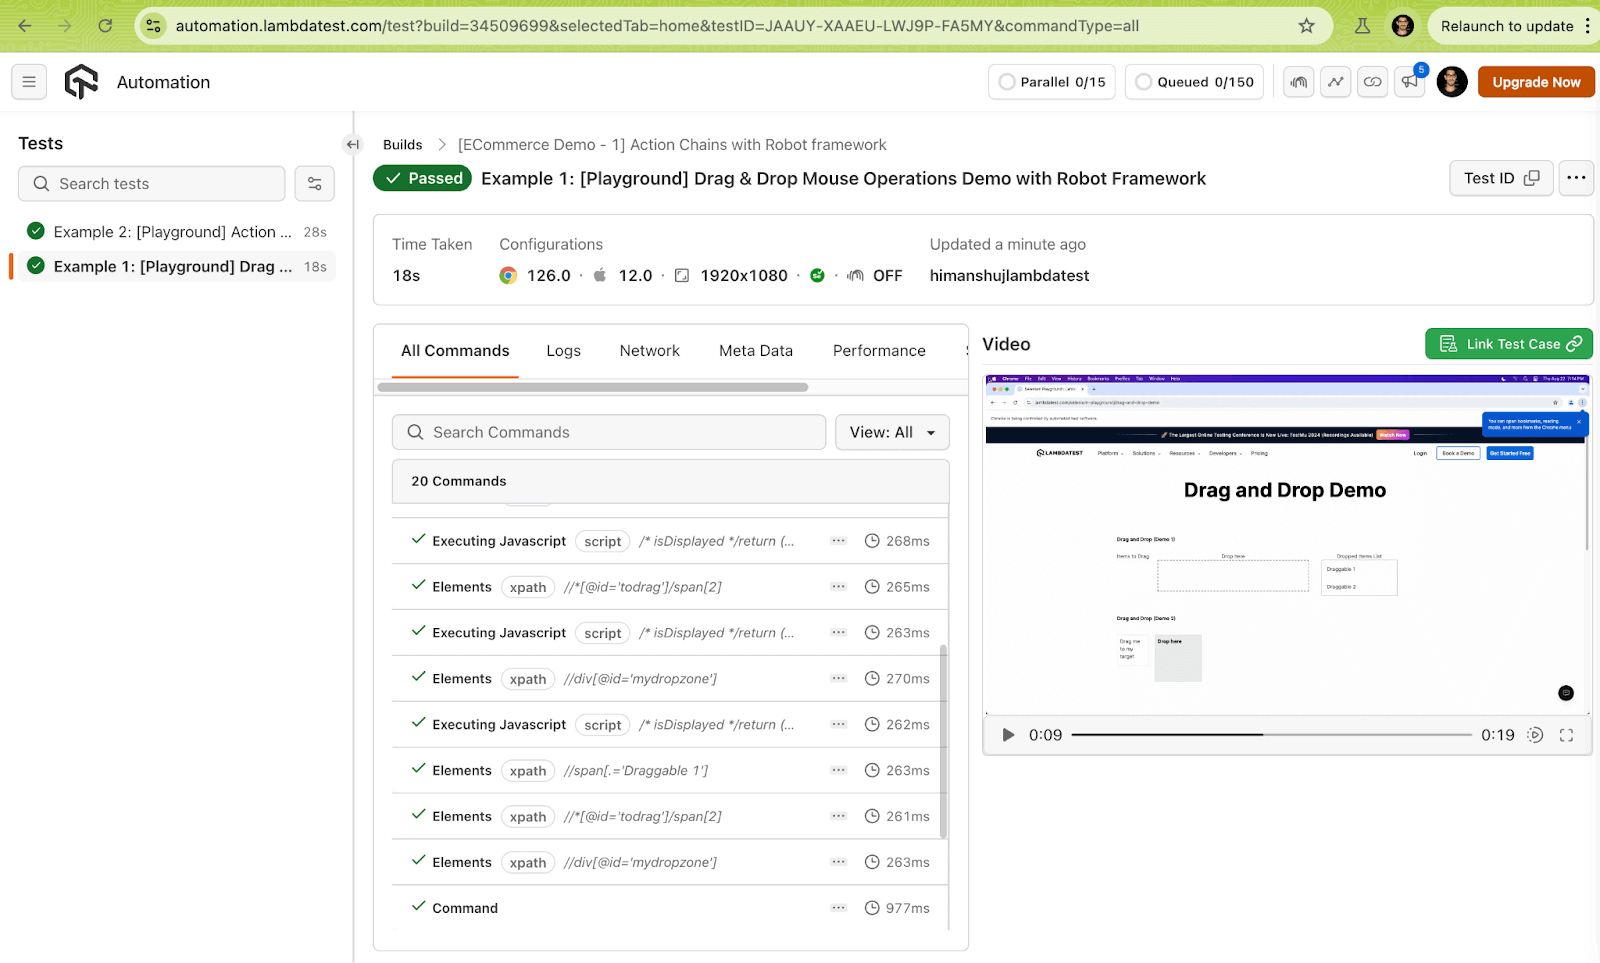Navigate to Builds breadcrumb link
Screen dimensions: 1600x963
coord(402,144)
